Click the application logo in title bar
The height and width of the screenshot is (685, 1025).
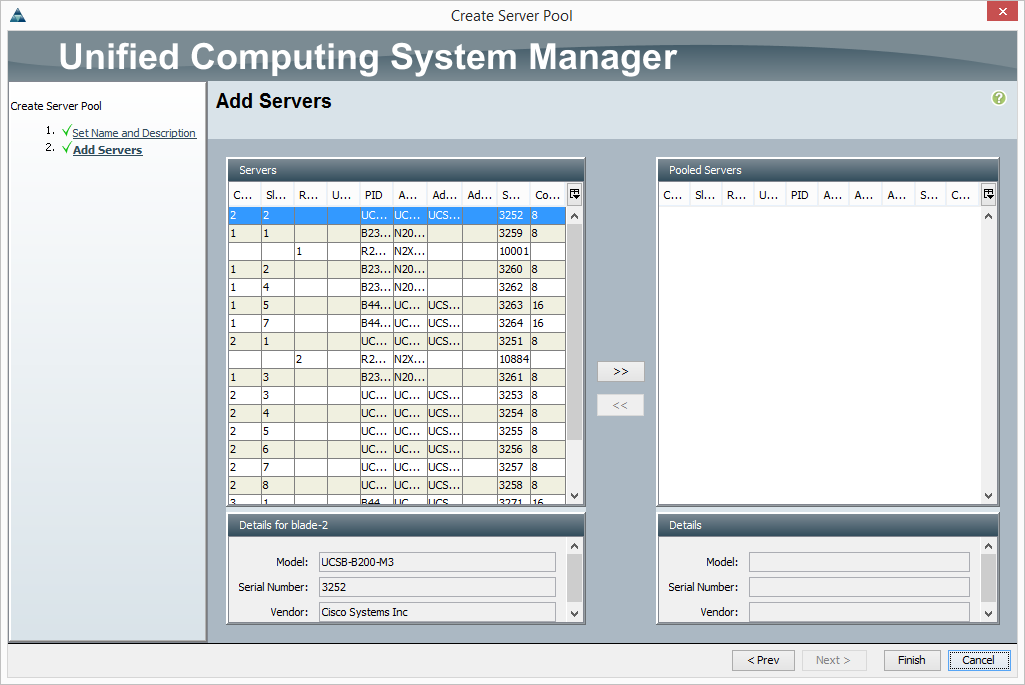point(18,15)
